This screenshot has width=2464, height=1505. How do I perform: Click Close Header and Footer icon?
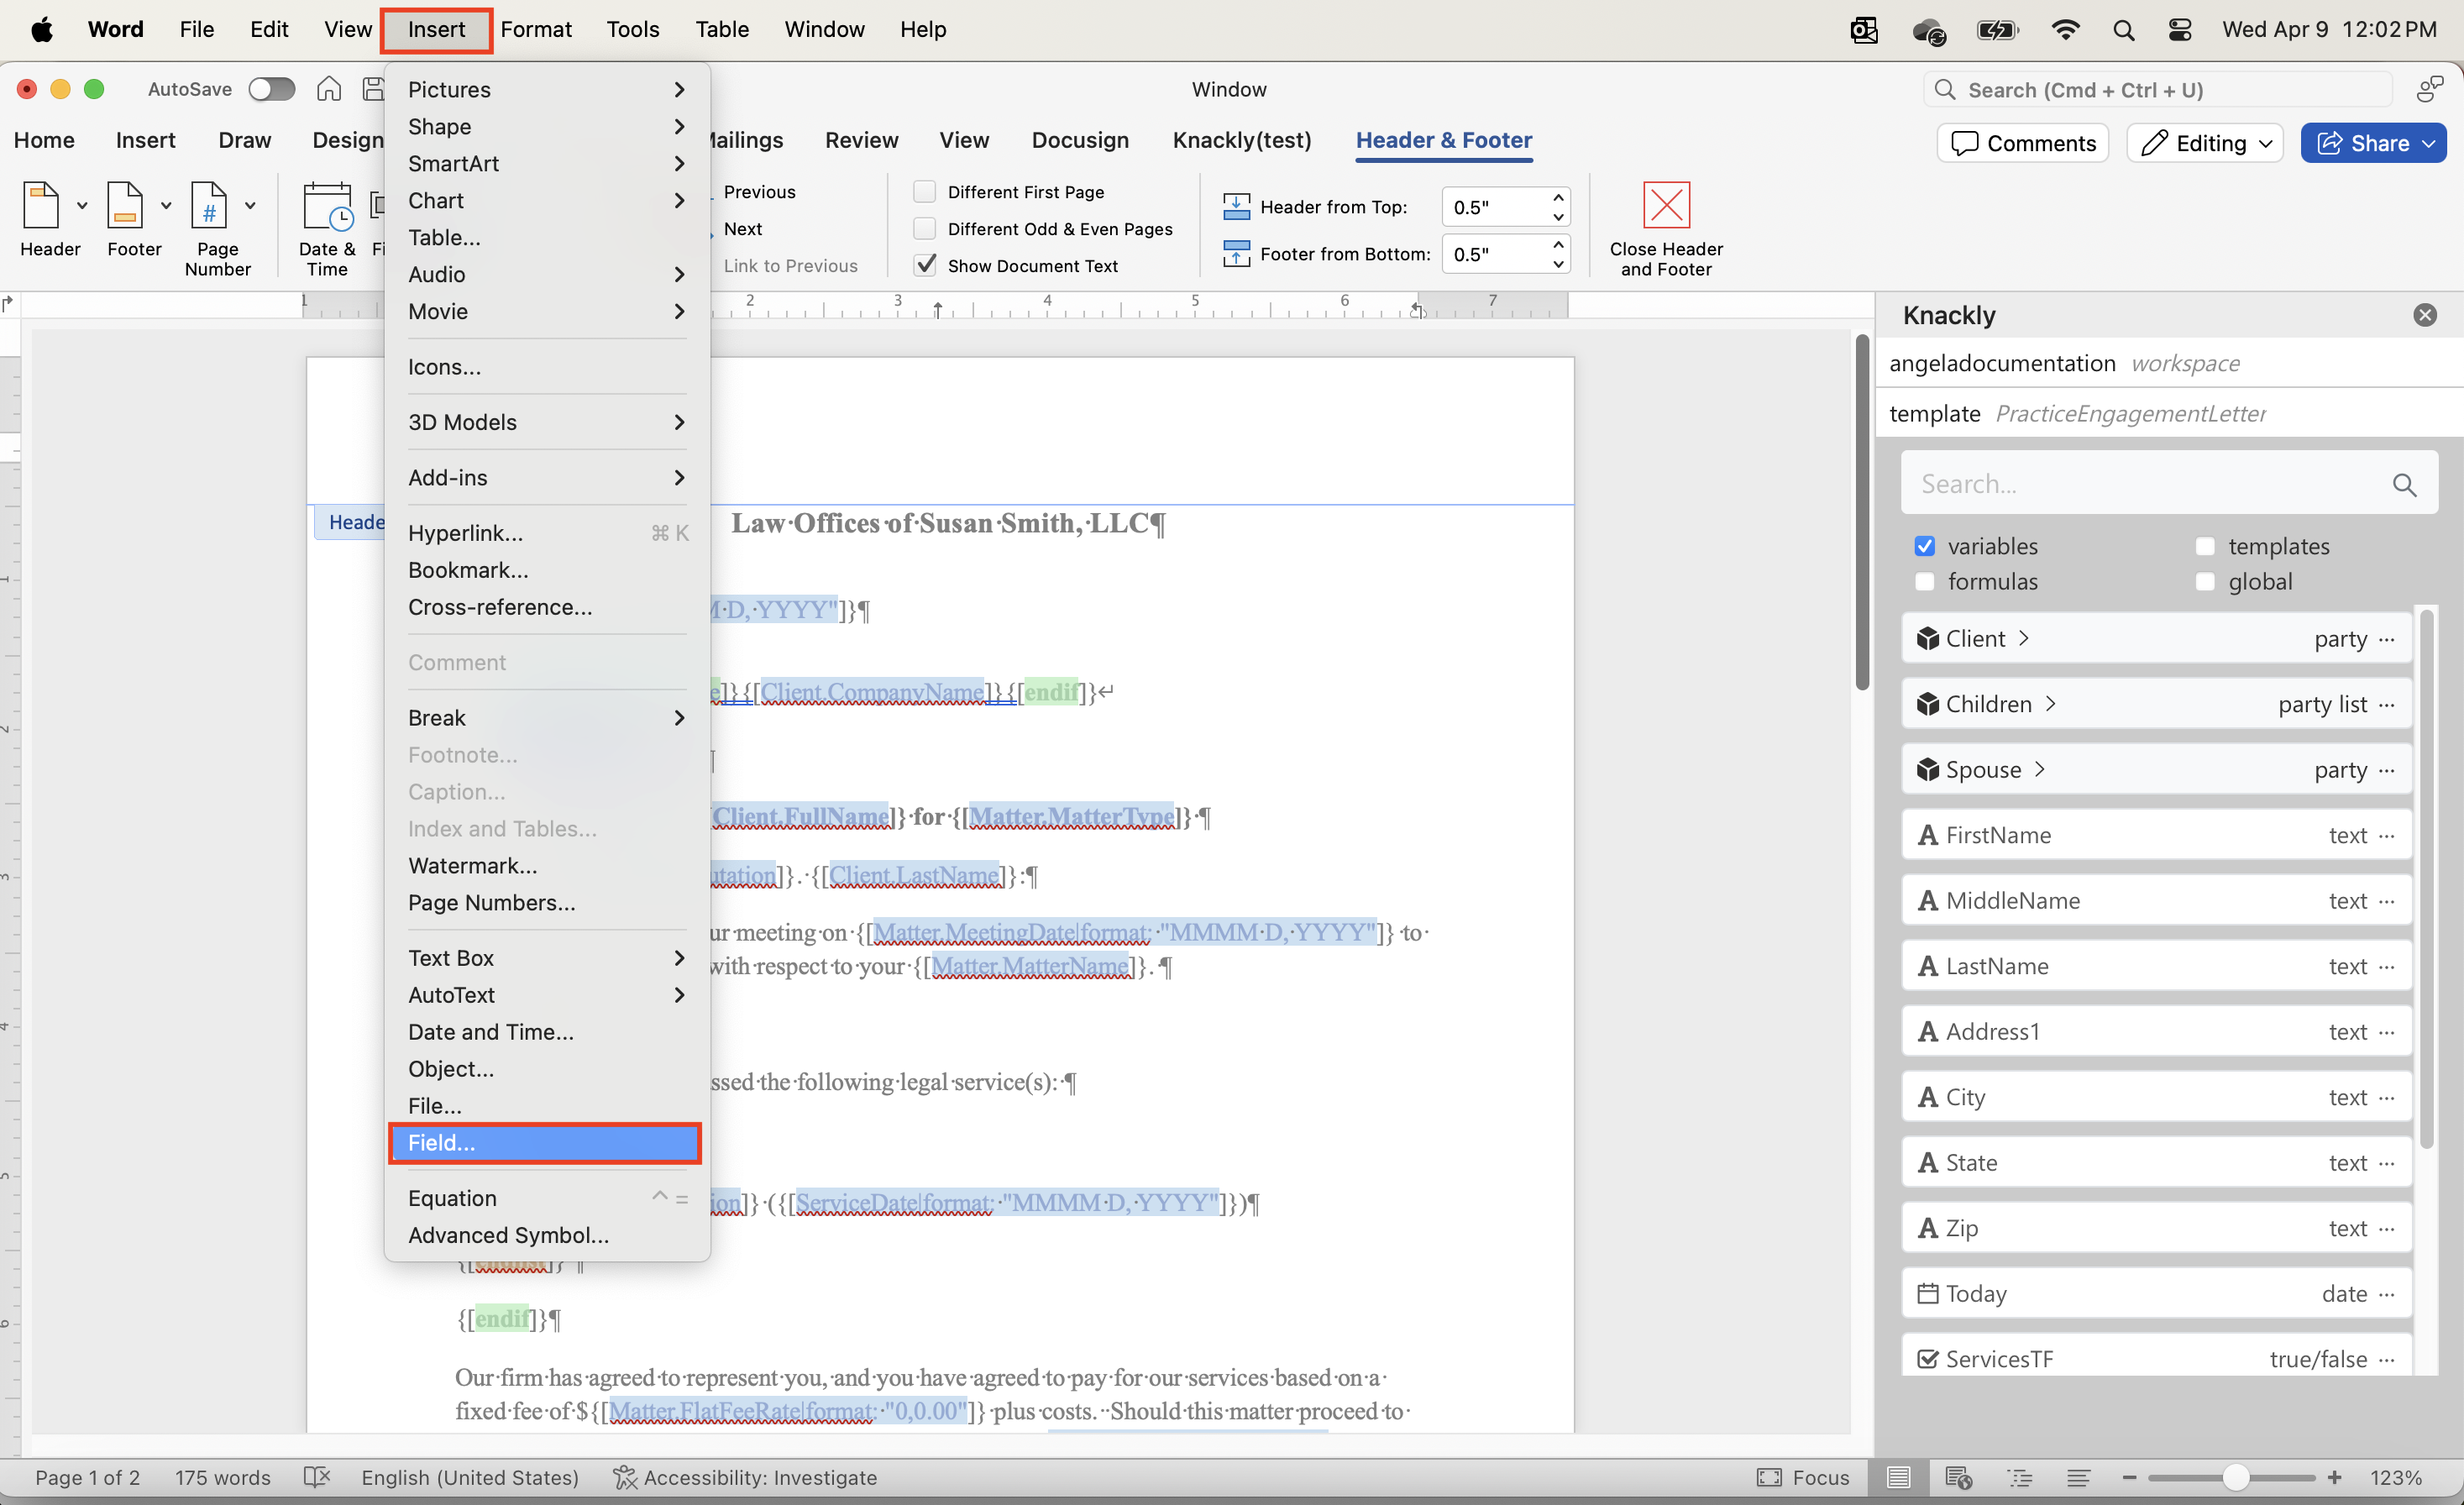[1666, 205]
